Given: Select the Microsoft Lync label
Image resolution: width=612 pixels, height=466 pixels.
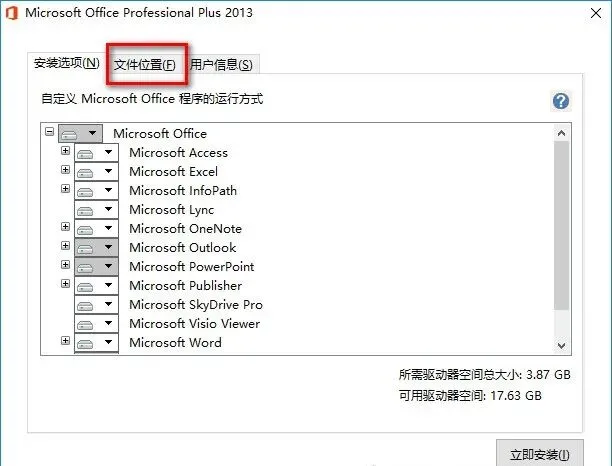Looking at the screenshot, I should [x=172, y=210].
